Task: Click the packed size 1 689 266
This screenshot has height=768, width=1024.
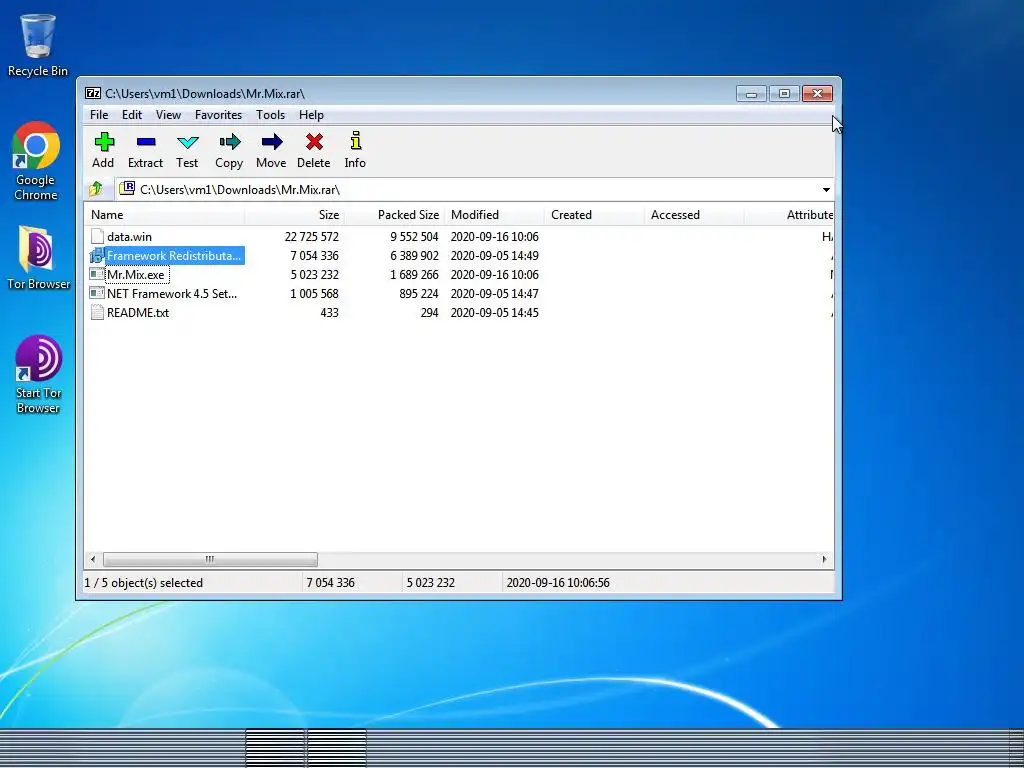Action: point(414,274)
